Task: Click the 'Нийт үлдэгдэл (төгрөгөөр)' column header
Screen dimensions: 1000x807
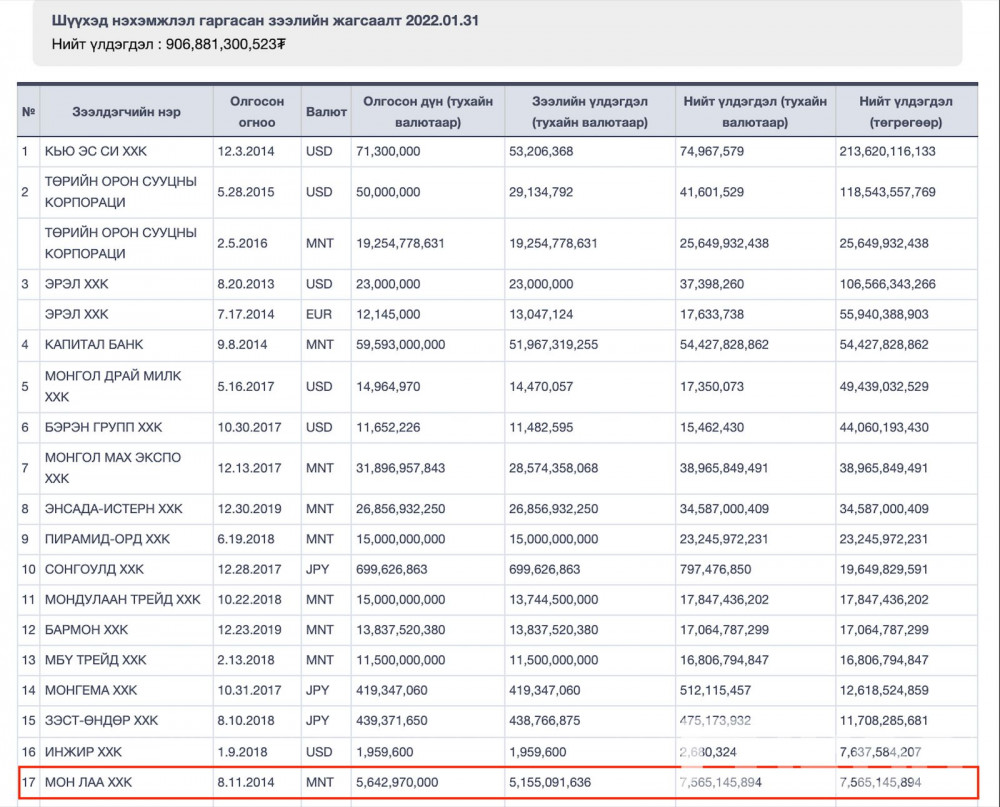Action: pyautogui.click(x=906, y=112)
